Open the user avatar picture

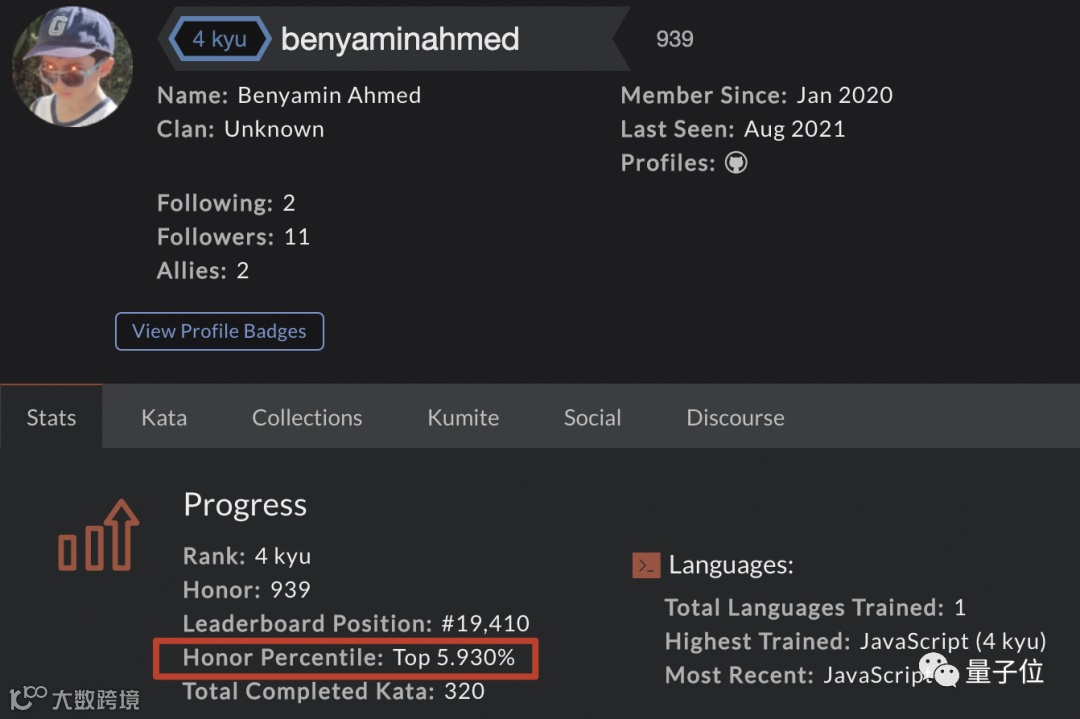tap(72, 67)
